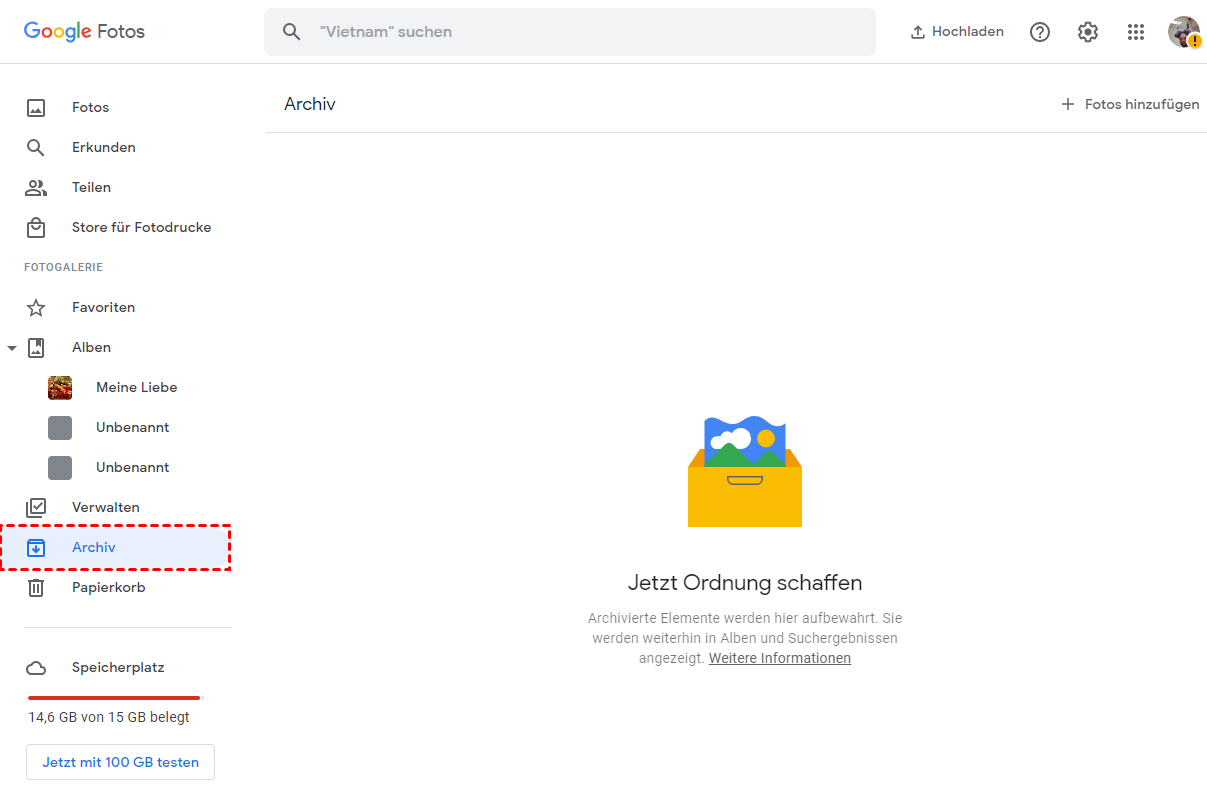The height and width of the screenshot is (790, 1207).
Task: Select Verwalten in the sidebar
Action: pos(105,507)
